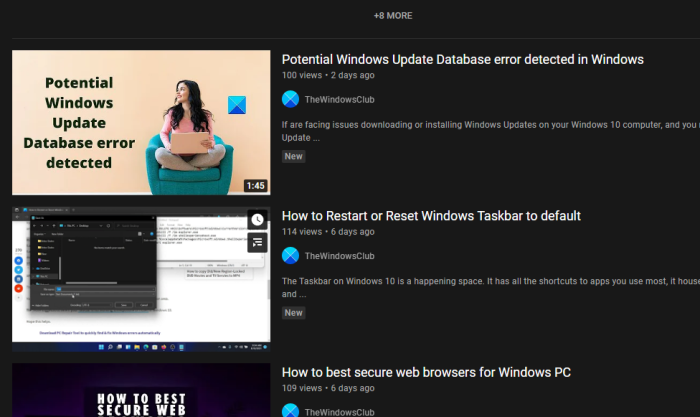This screenshot has height=417, width=700.
Task: Add Taskbar video to Watch Later clock icon
Action: 257,220
